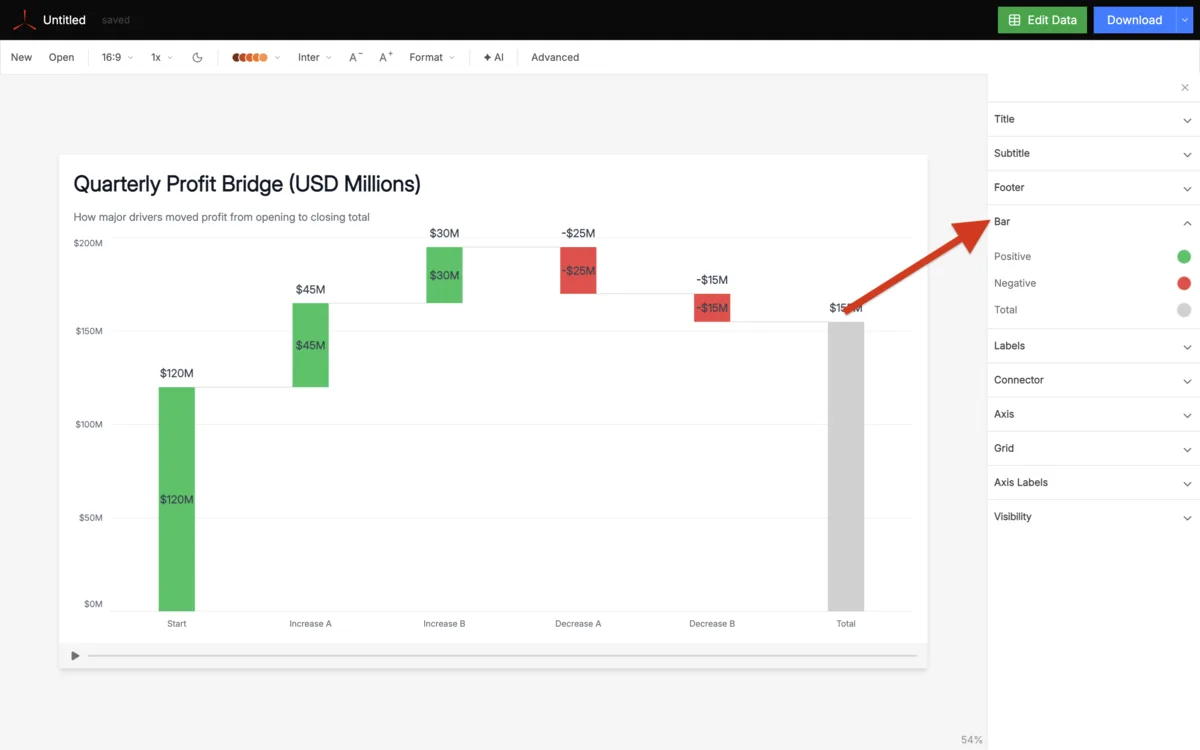Increase font size with A+ icon
The image size is (1200, 750).
tap(386, 57)
